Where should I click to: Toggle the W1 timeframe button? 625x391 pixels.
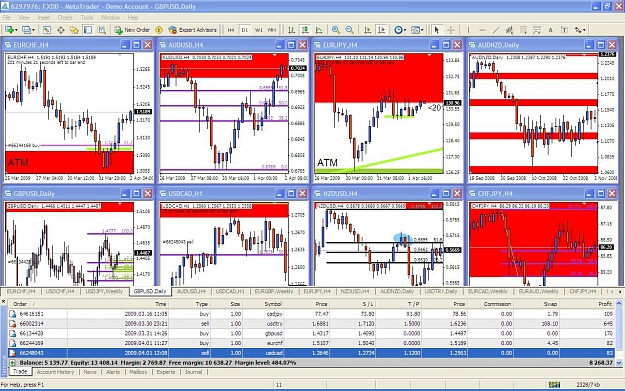coord(259,30)
